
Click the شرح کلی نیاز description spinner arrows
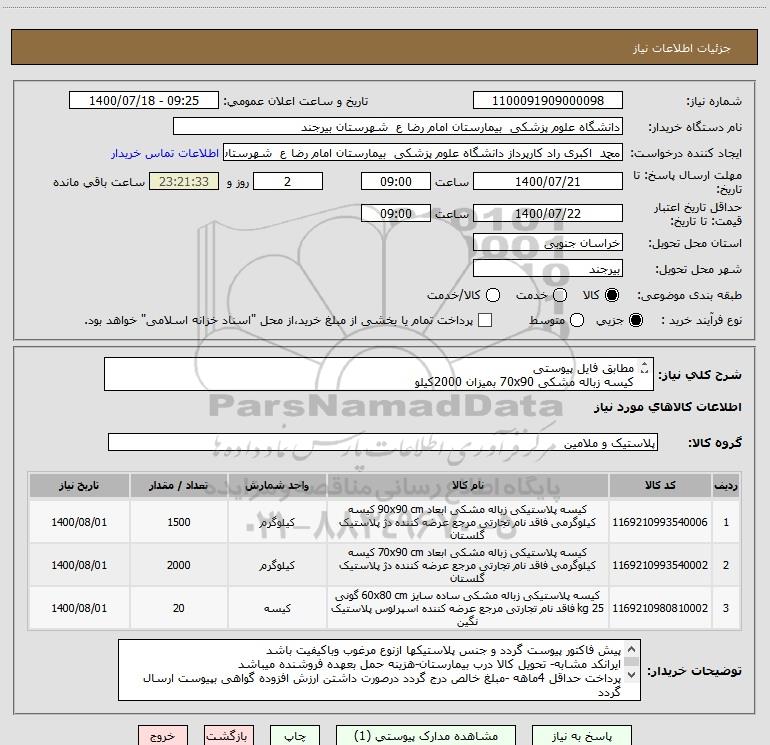tap(644, 367)
